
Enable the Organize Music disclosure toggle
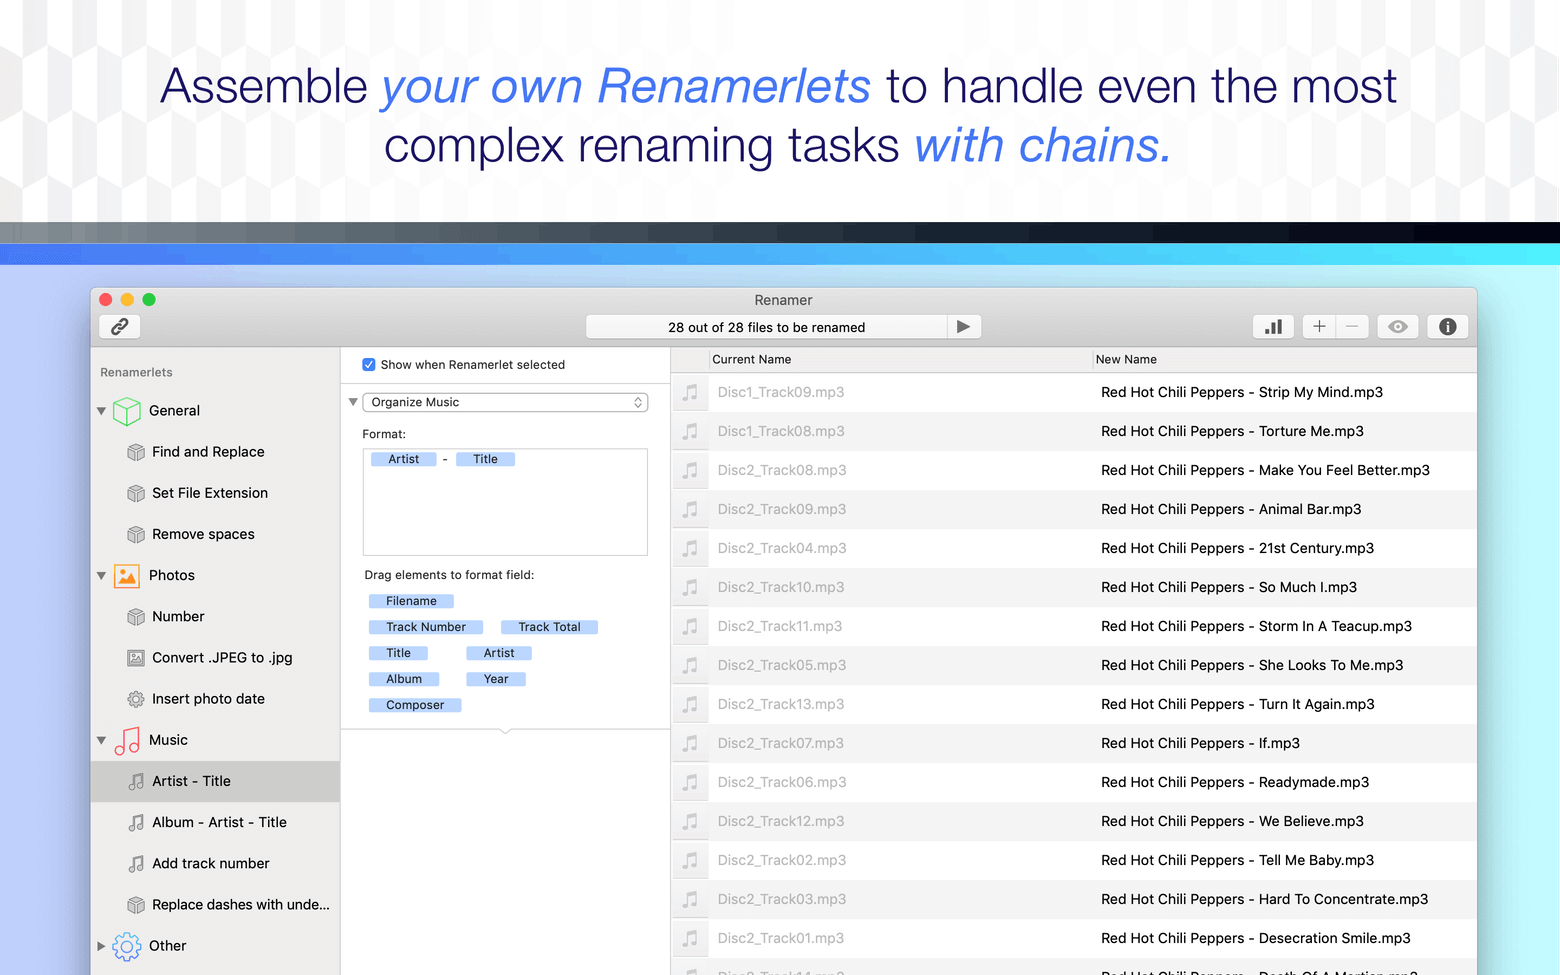352,401
